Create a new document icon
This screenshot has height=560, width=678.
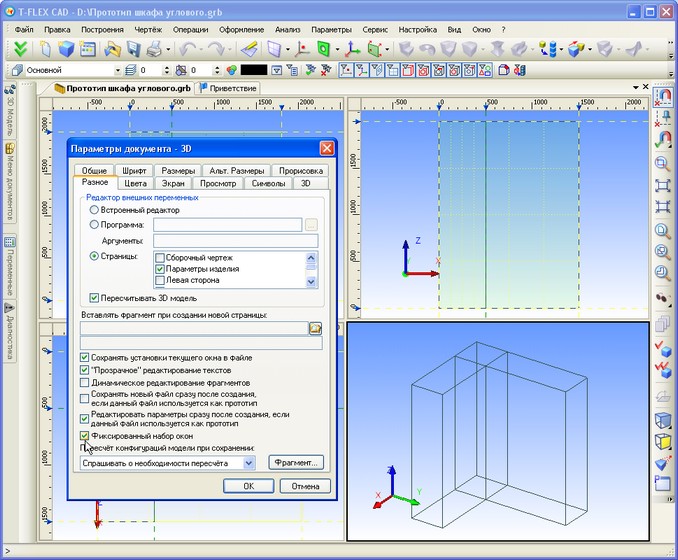click(45, 49)
